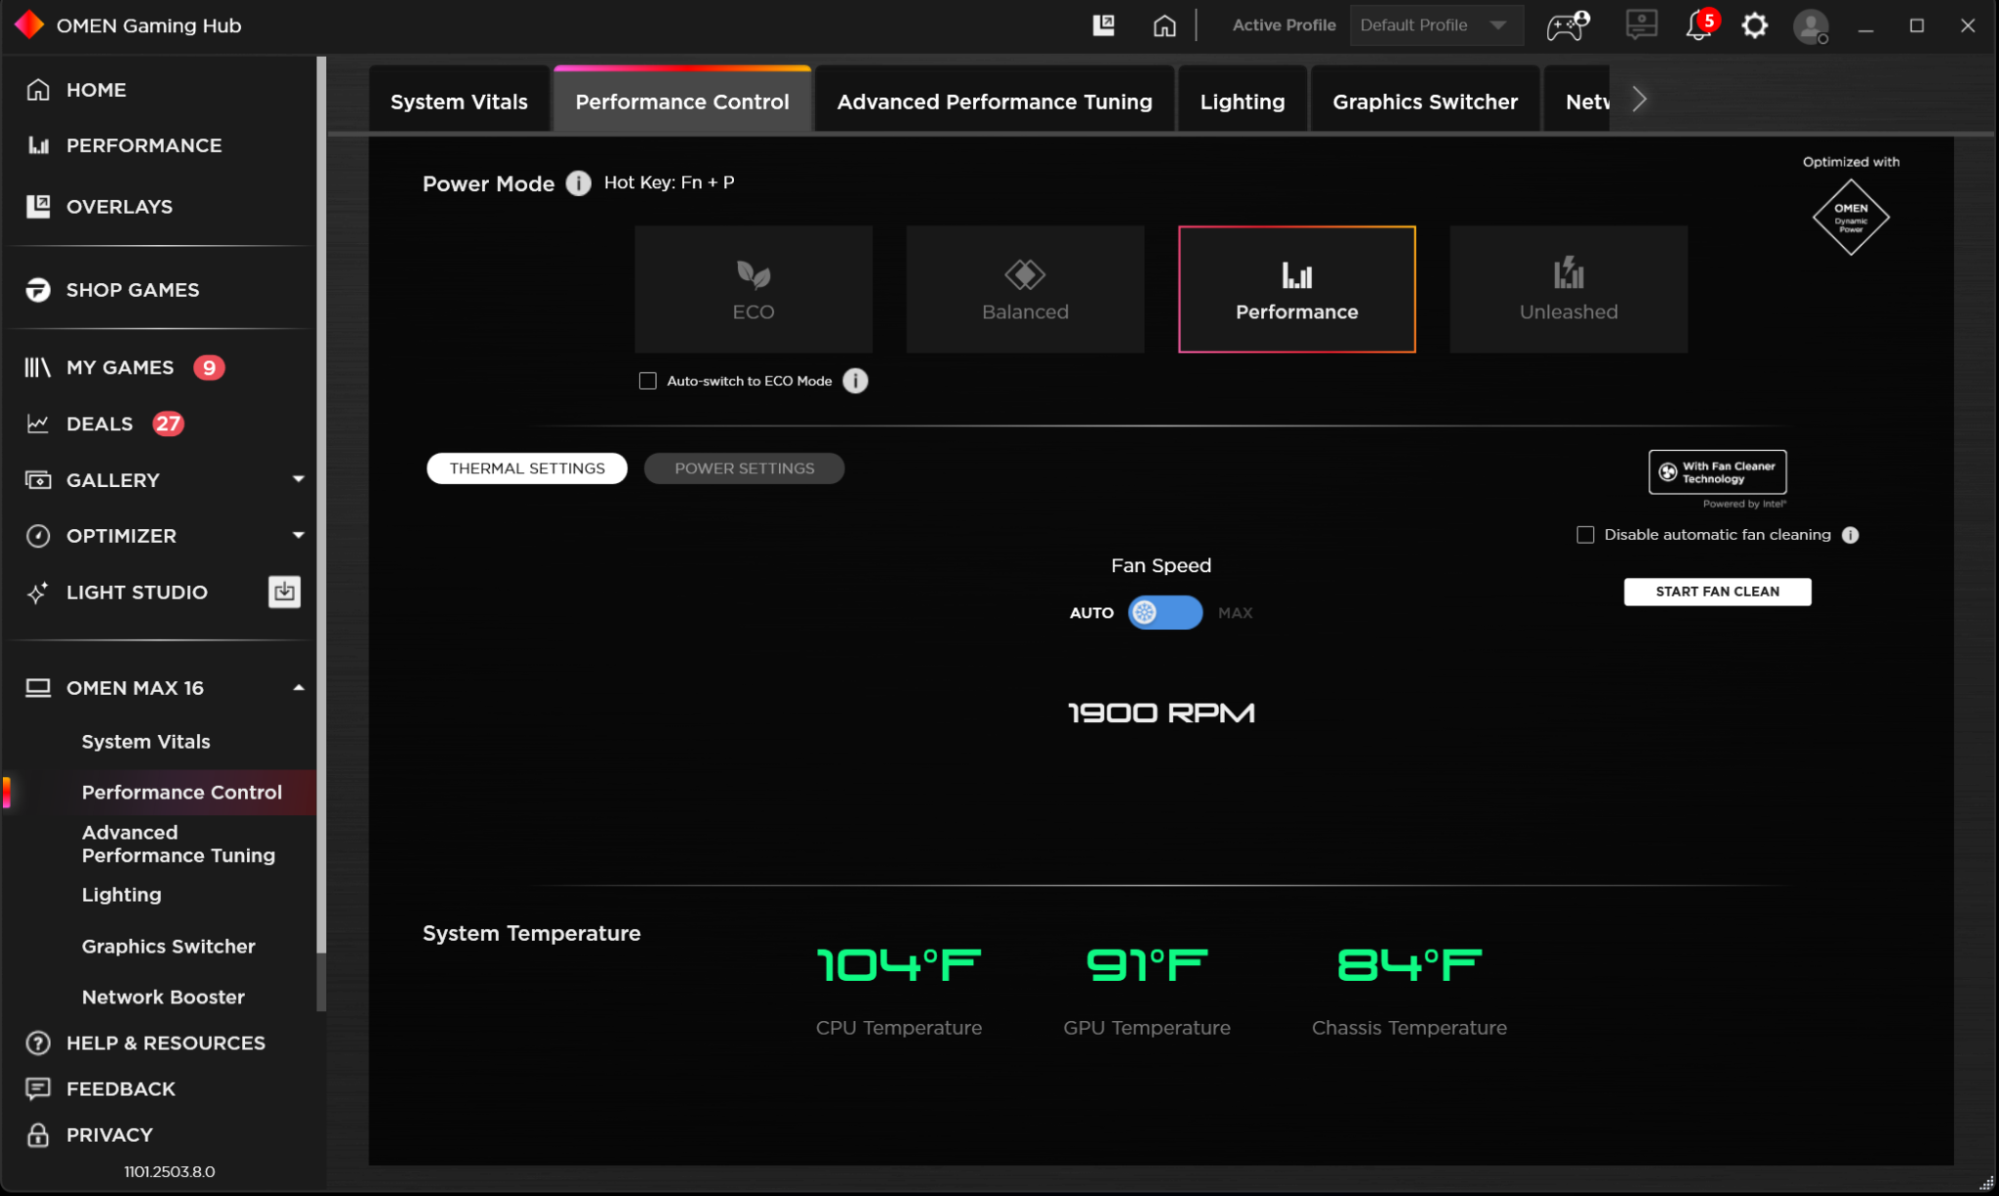Check Disable automatic fan cleaning
The image size is (1999, 1196).
click(1585, 535)
